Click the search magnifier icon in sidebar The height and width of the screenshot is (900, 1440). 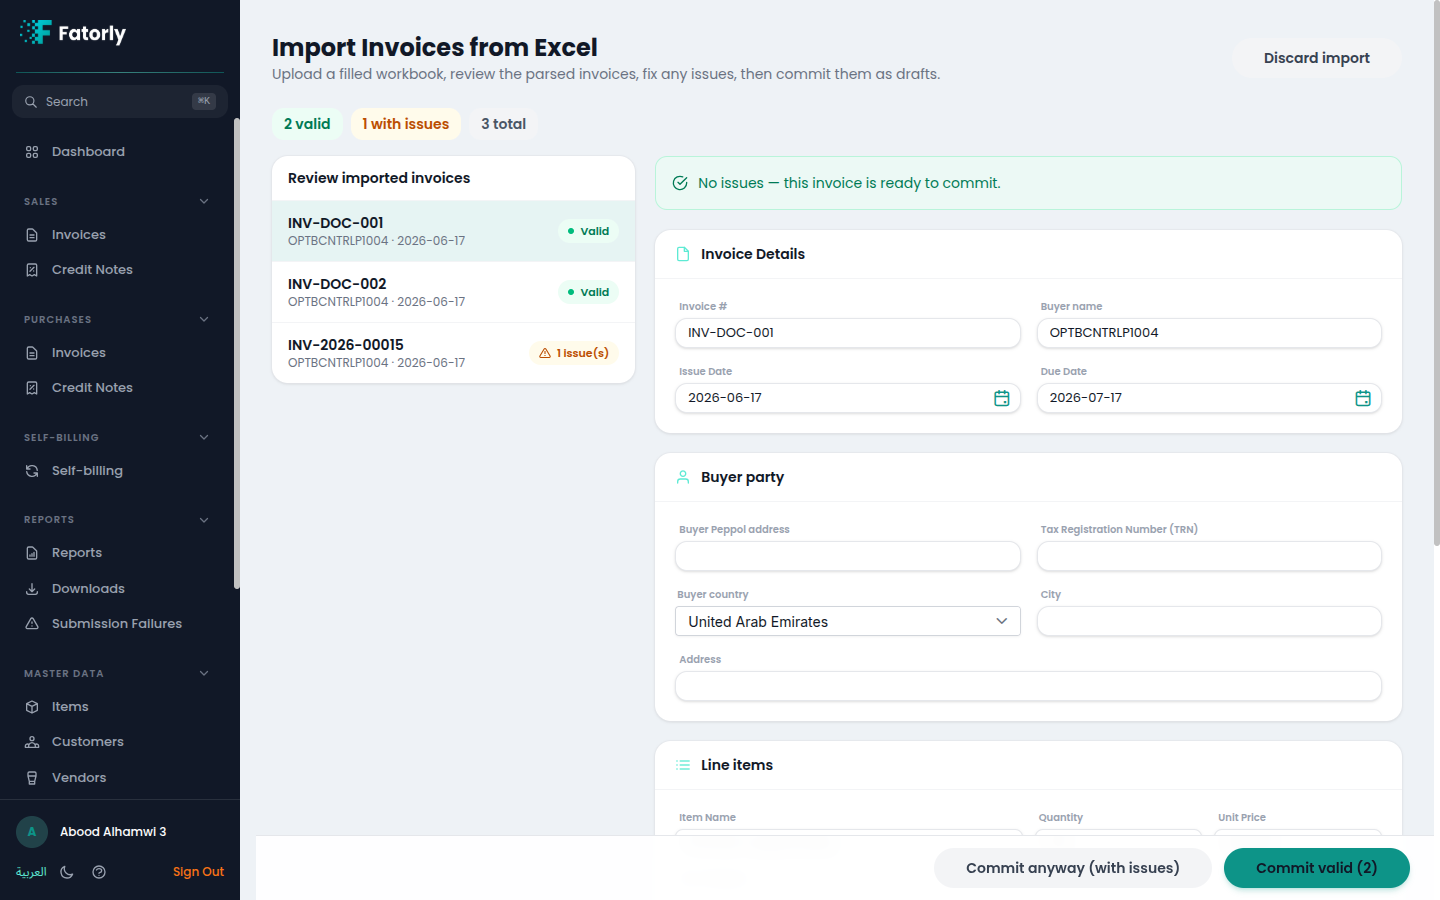click(x=31, y=102)
